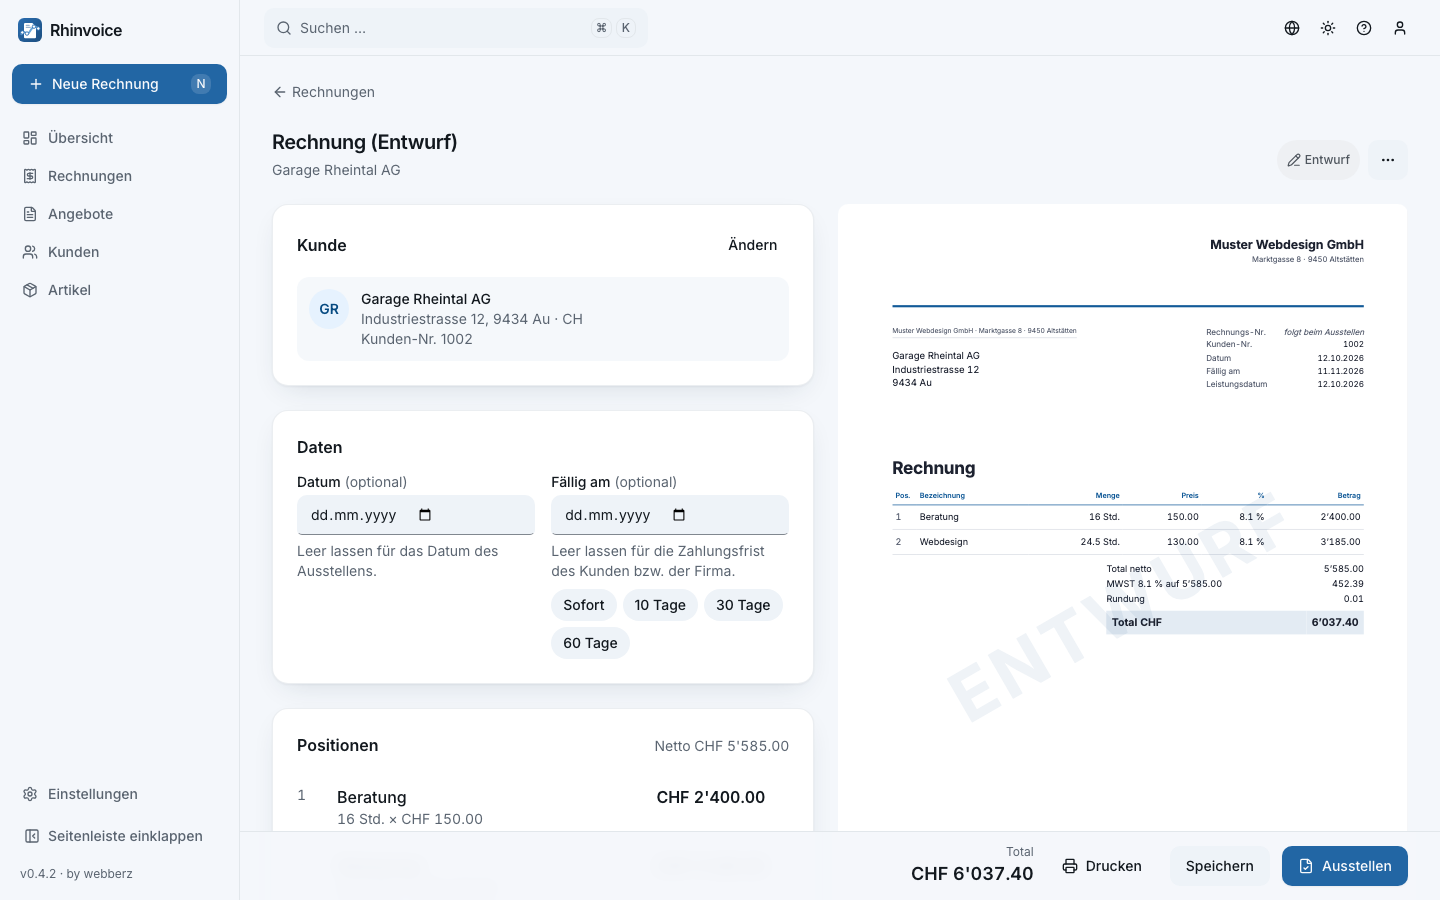Open Artikel in sidebar
The image size is (1440, 900).
(x=119, y=290)
